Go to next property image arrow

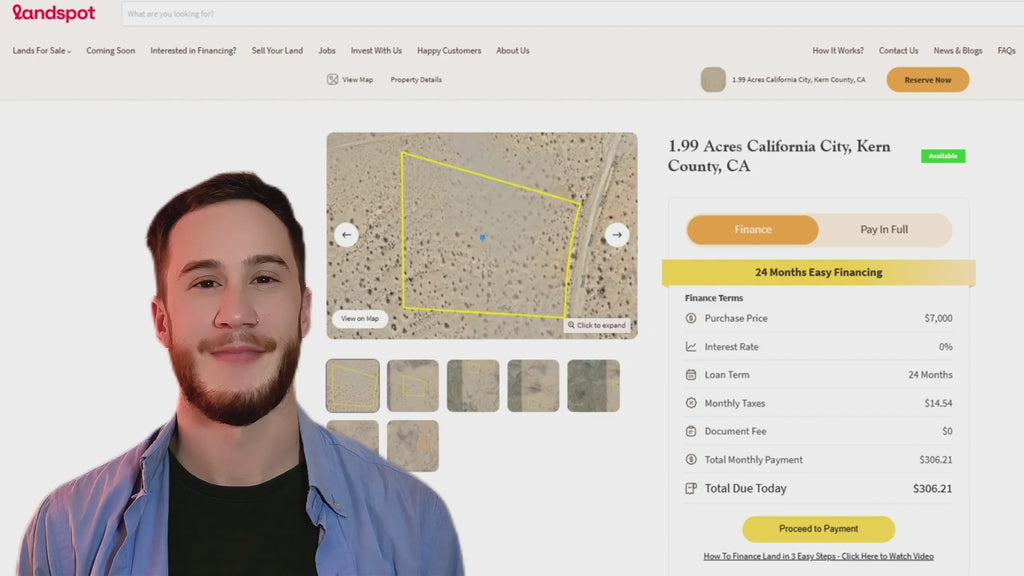click(x=617, y=235)
